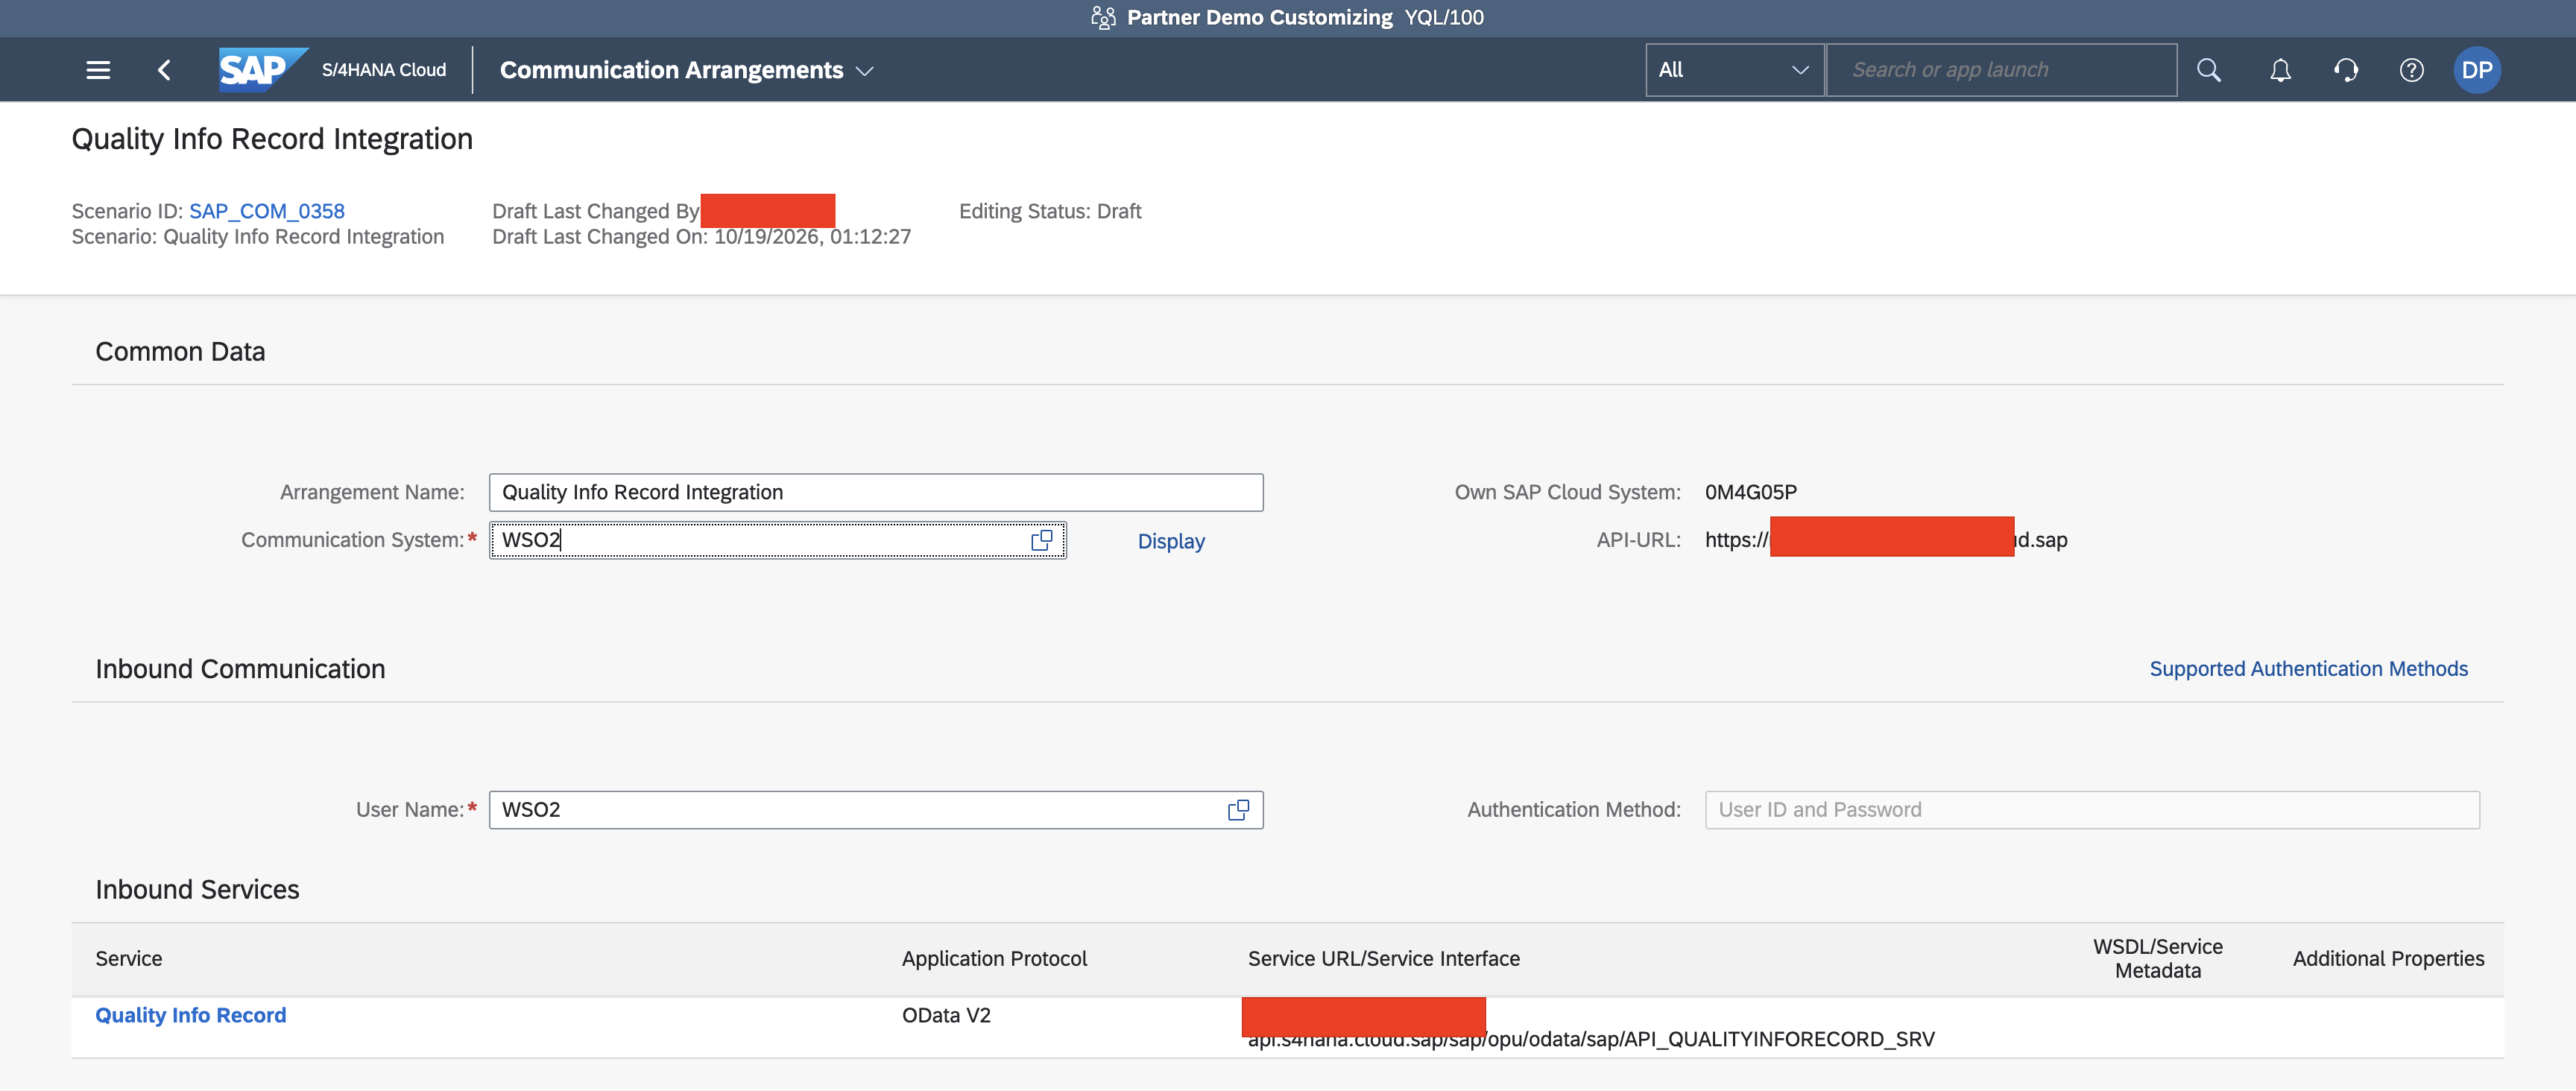
Task: Click the Service column header
Action: [129, 959]
